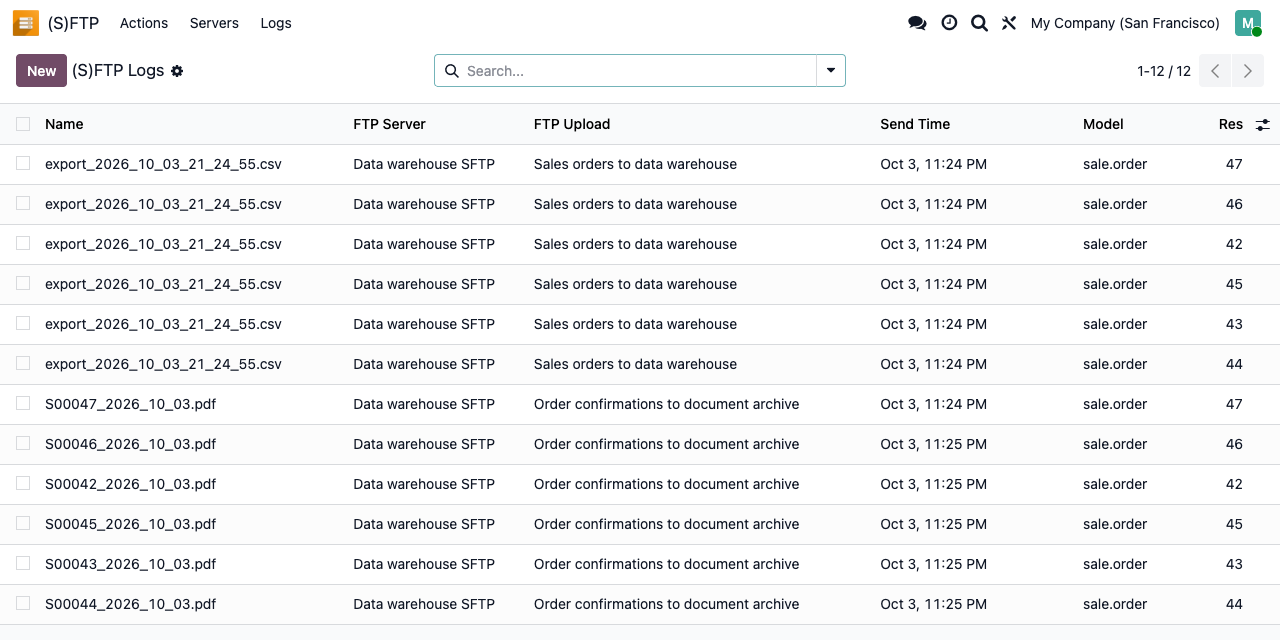1280x640 pixels.
Task: Go to the previous page of logs
Action: (1215, 71)
